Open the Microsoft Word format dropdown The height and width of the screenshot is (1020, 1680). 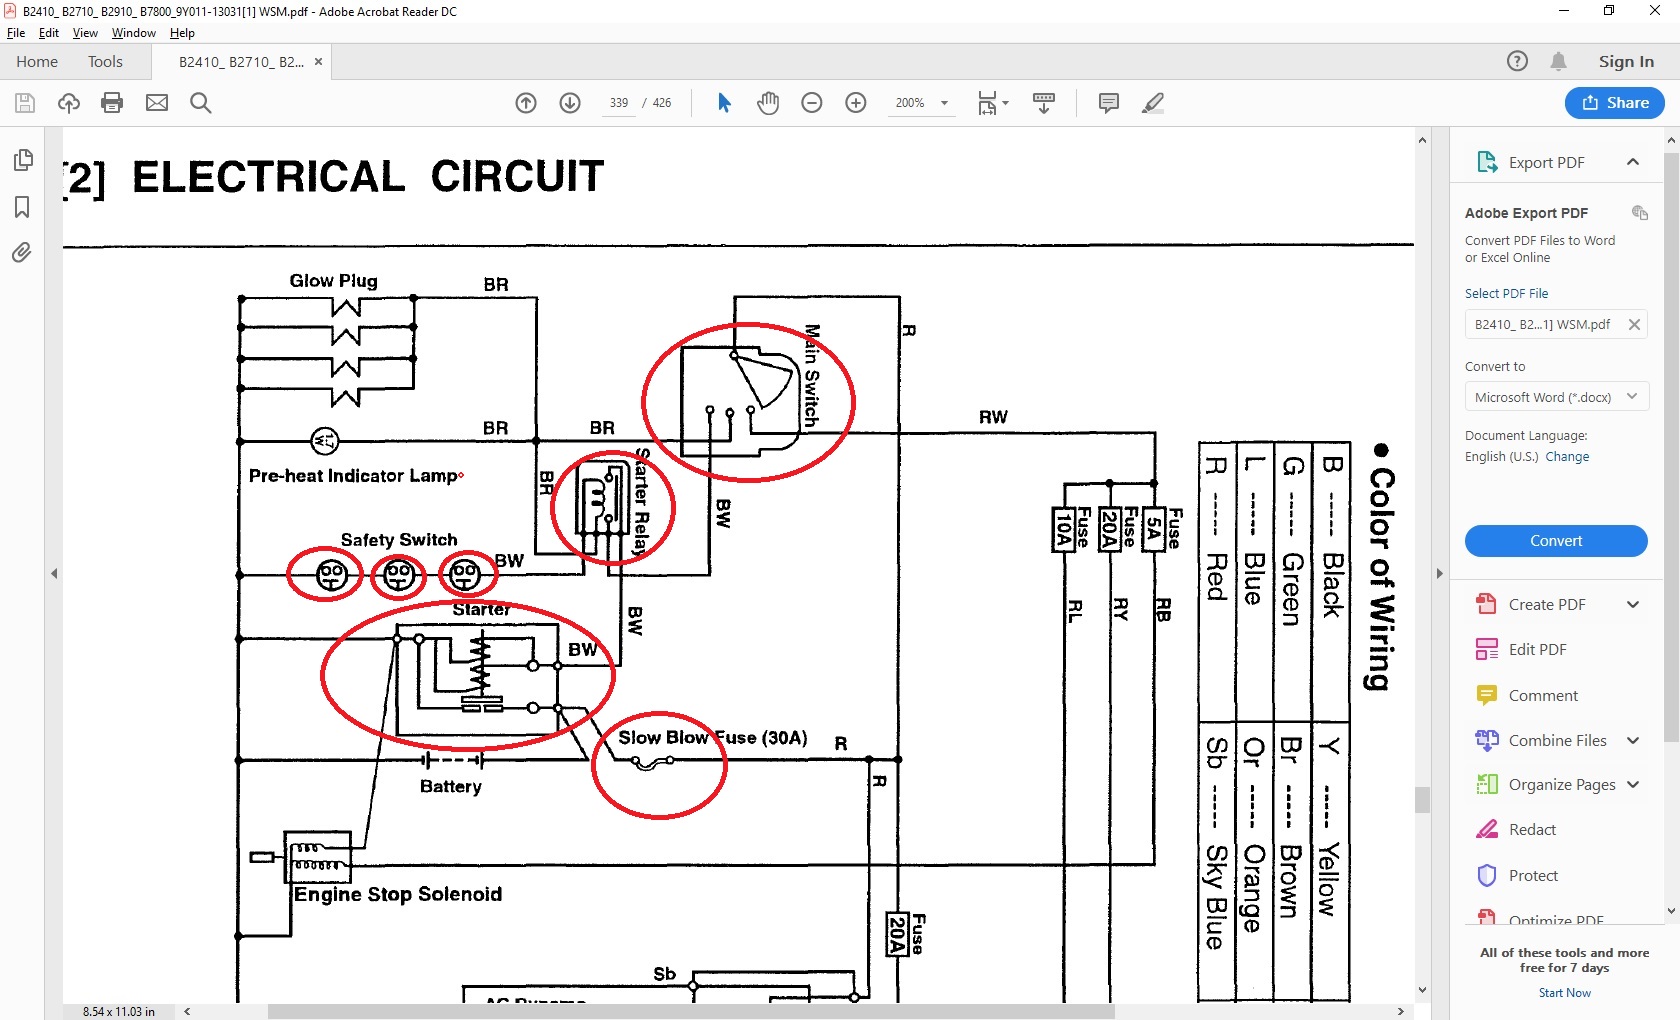1555,397
